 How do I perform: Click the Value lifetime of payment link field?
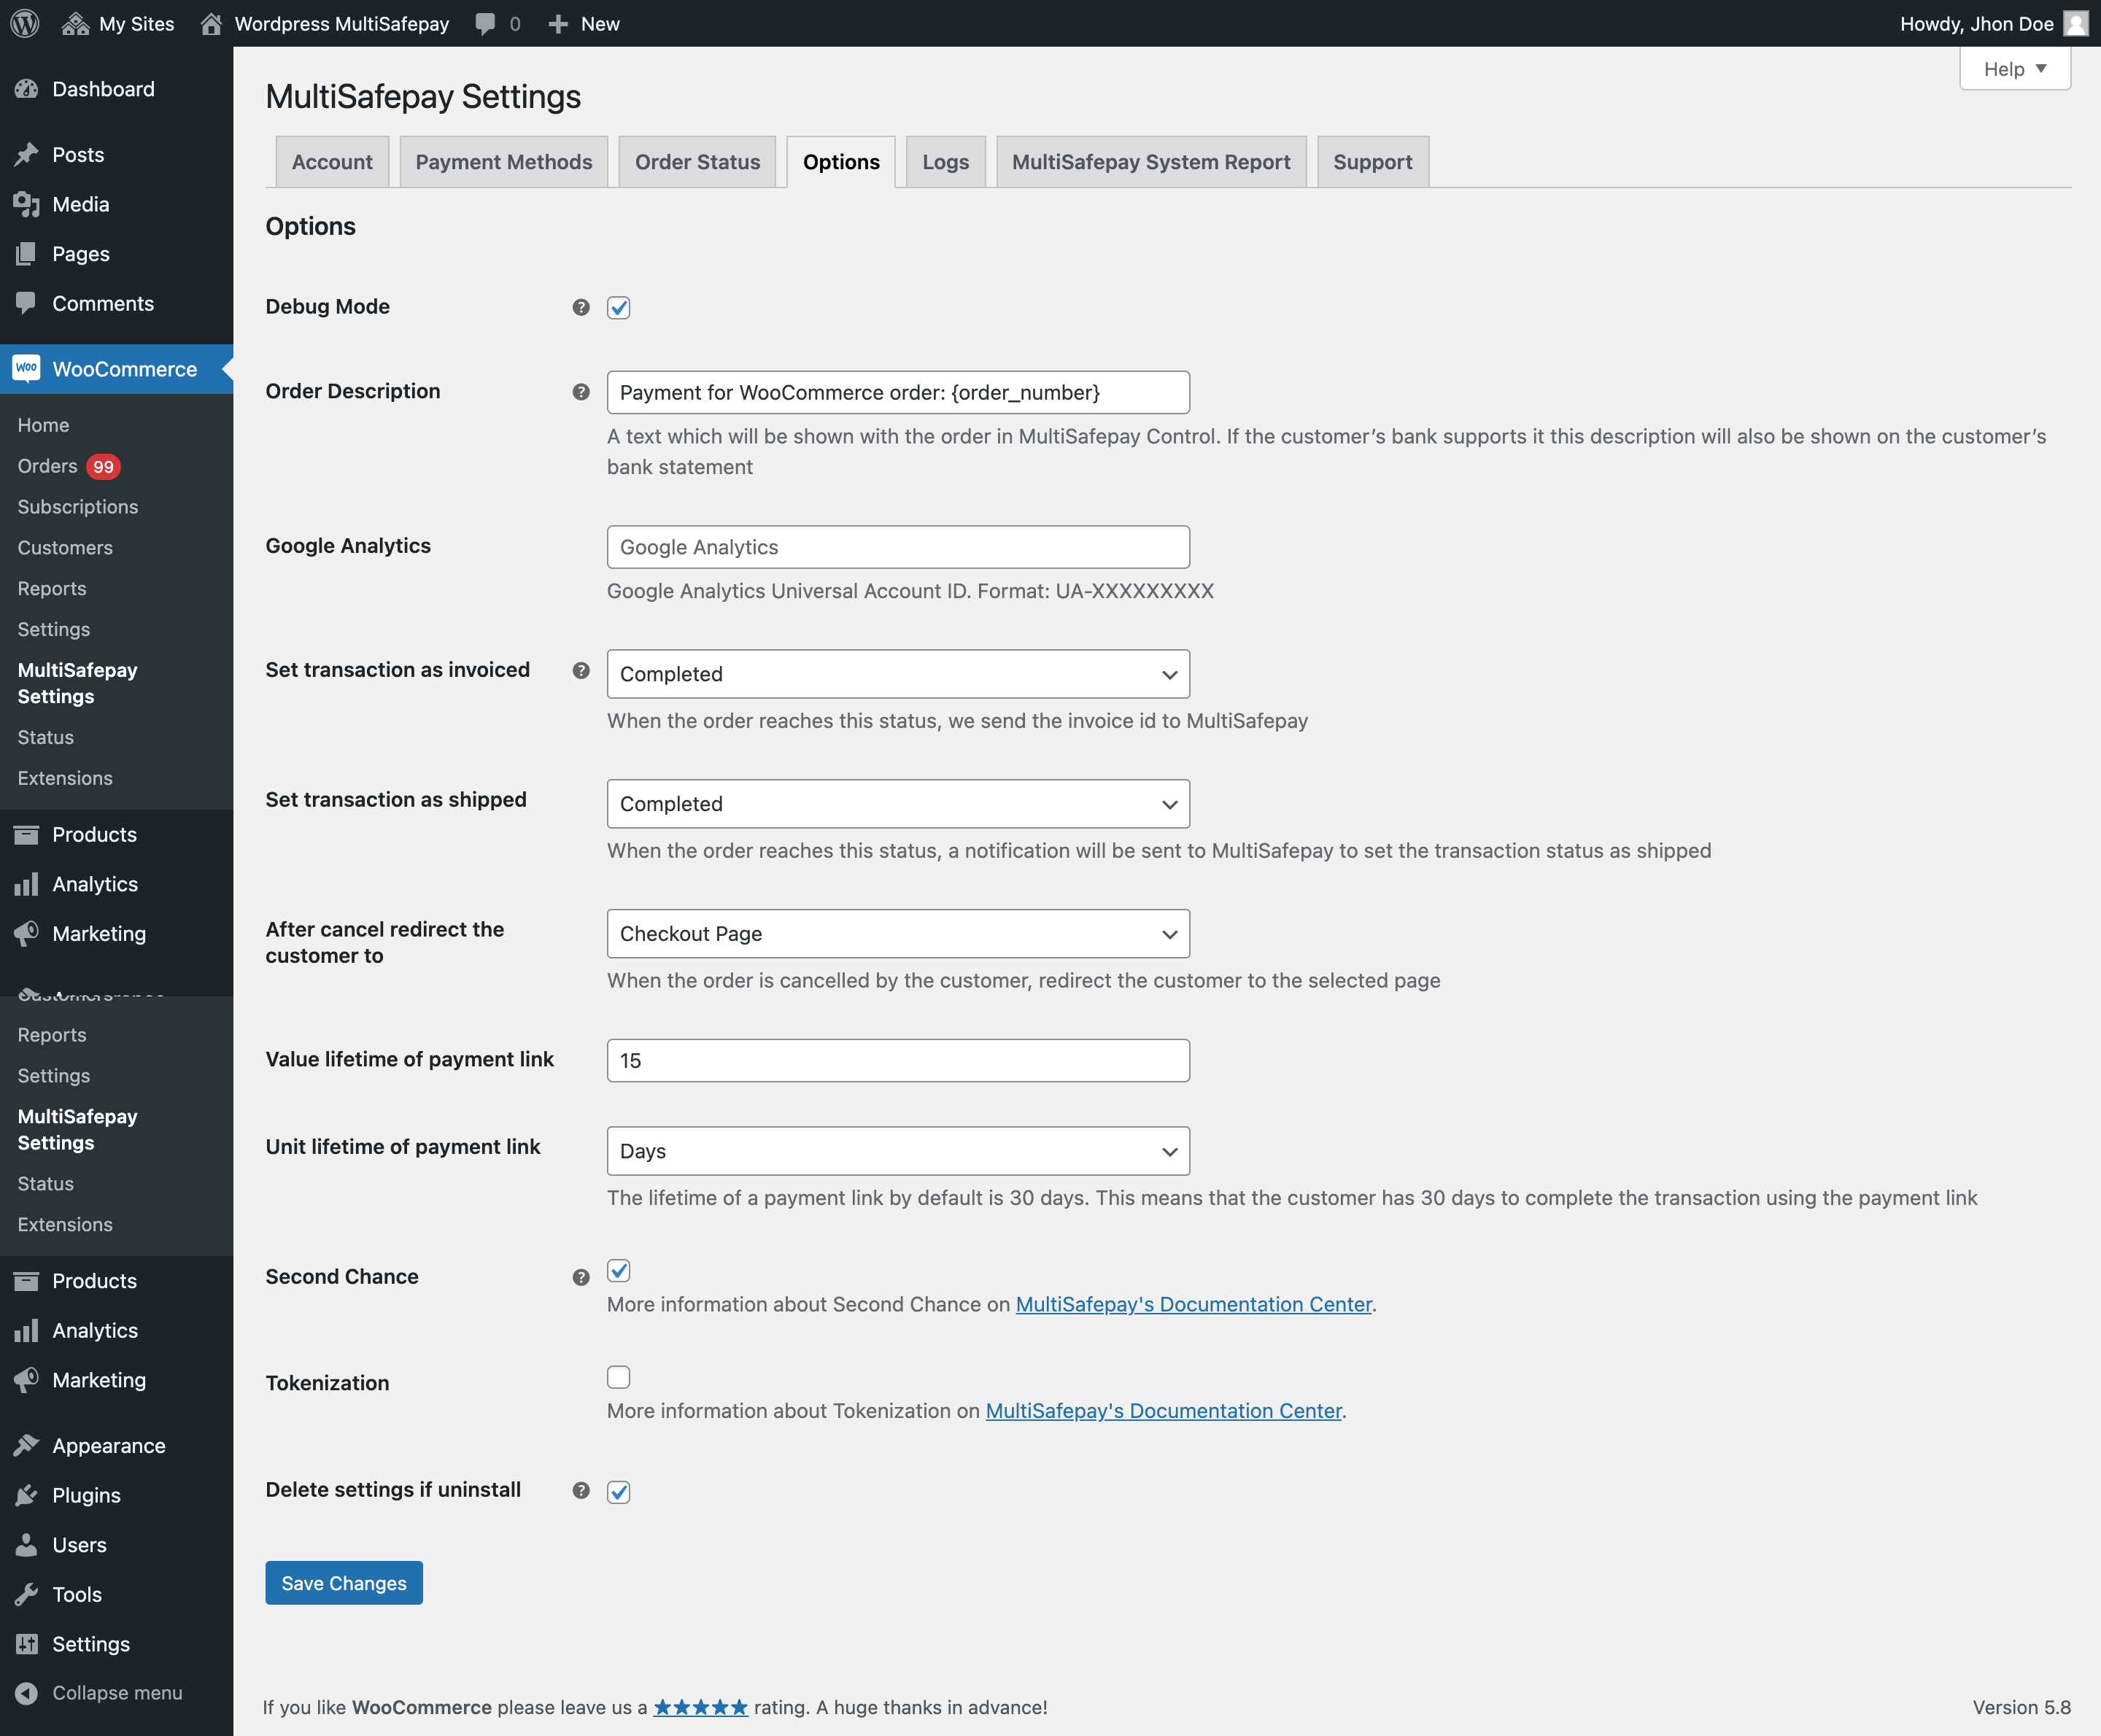point(898,1060)
